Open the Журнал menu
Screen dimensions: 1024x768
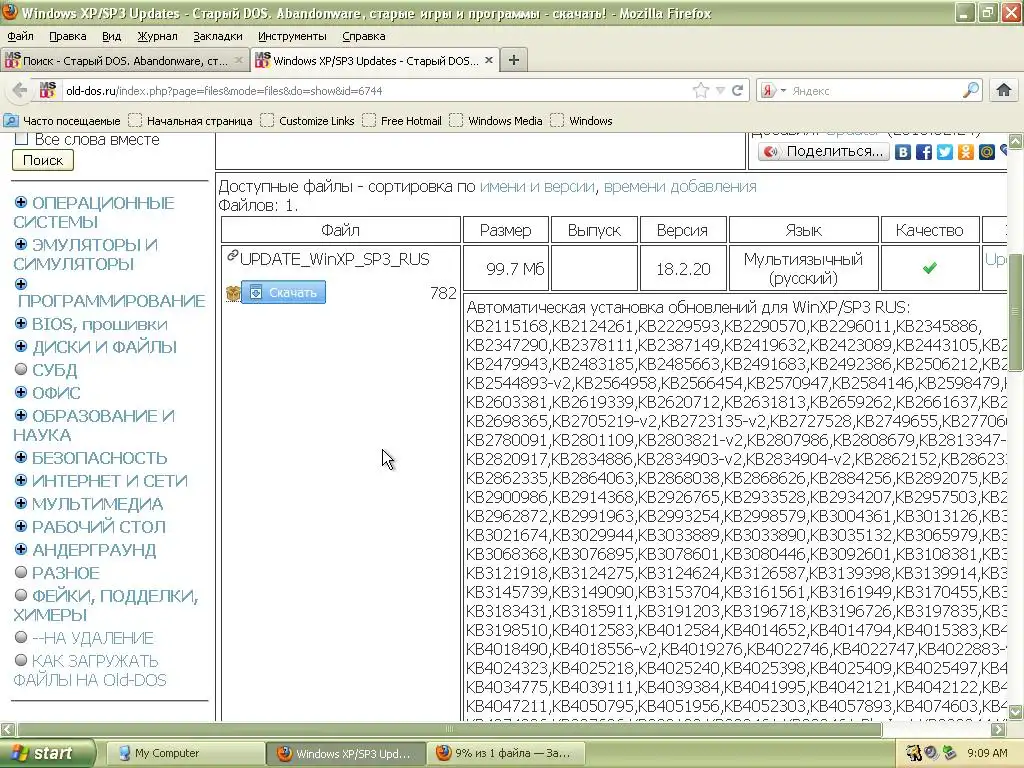[157, 36]
